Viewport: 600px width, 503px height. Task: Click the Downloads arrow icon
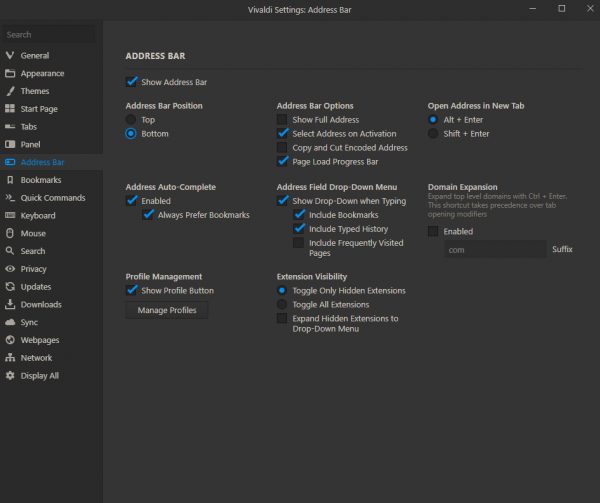coord(10,304)
